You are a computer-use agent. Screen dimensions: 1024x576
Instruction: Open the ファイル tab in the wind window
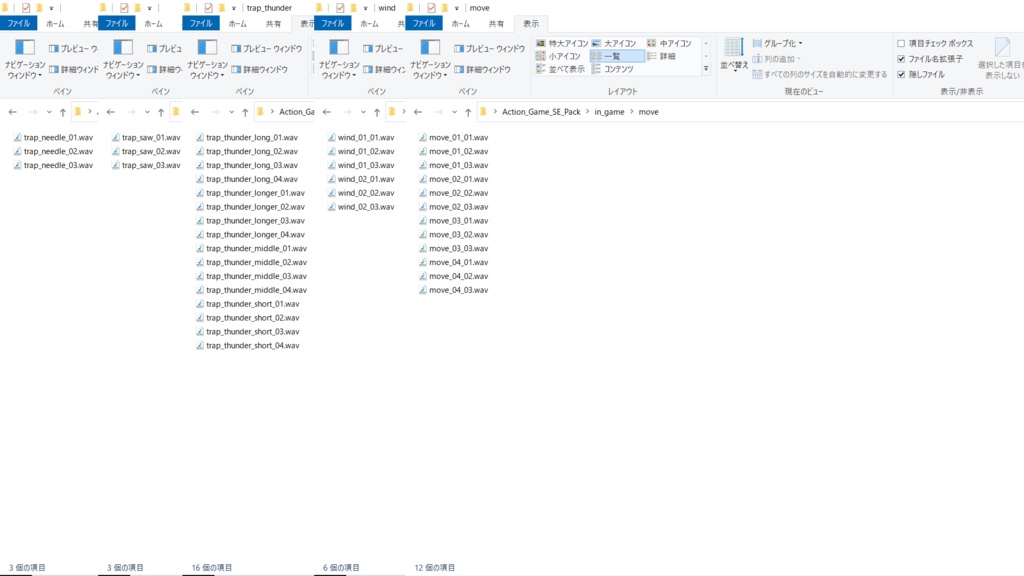pyautogui.click(x=332, y=24)
